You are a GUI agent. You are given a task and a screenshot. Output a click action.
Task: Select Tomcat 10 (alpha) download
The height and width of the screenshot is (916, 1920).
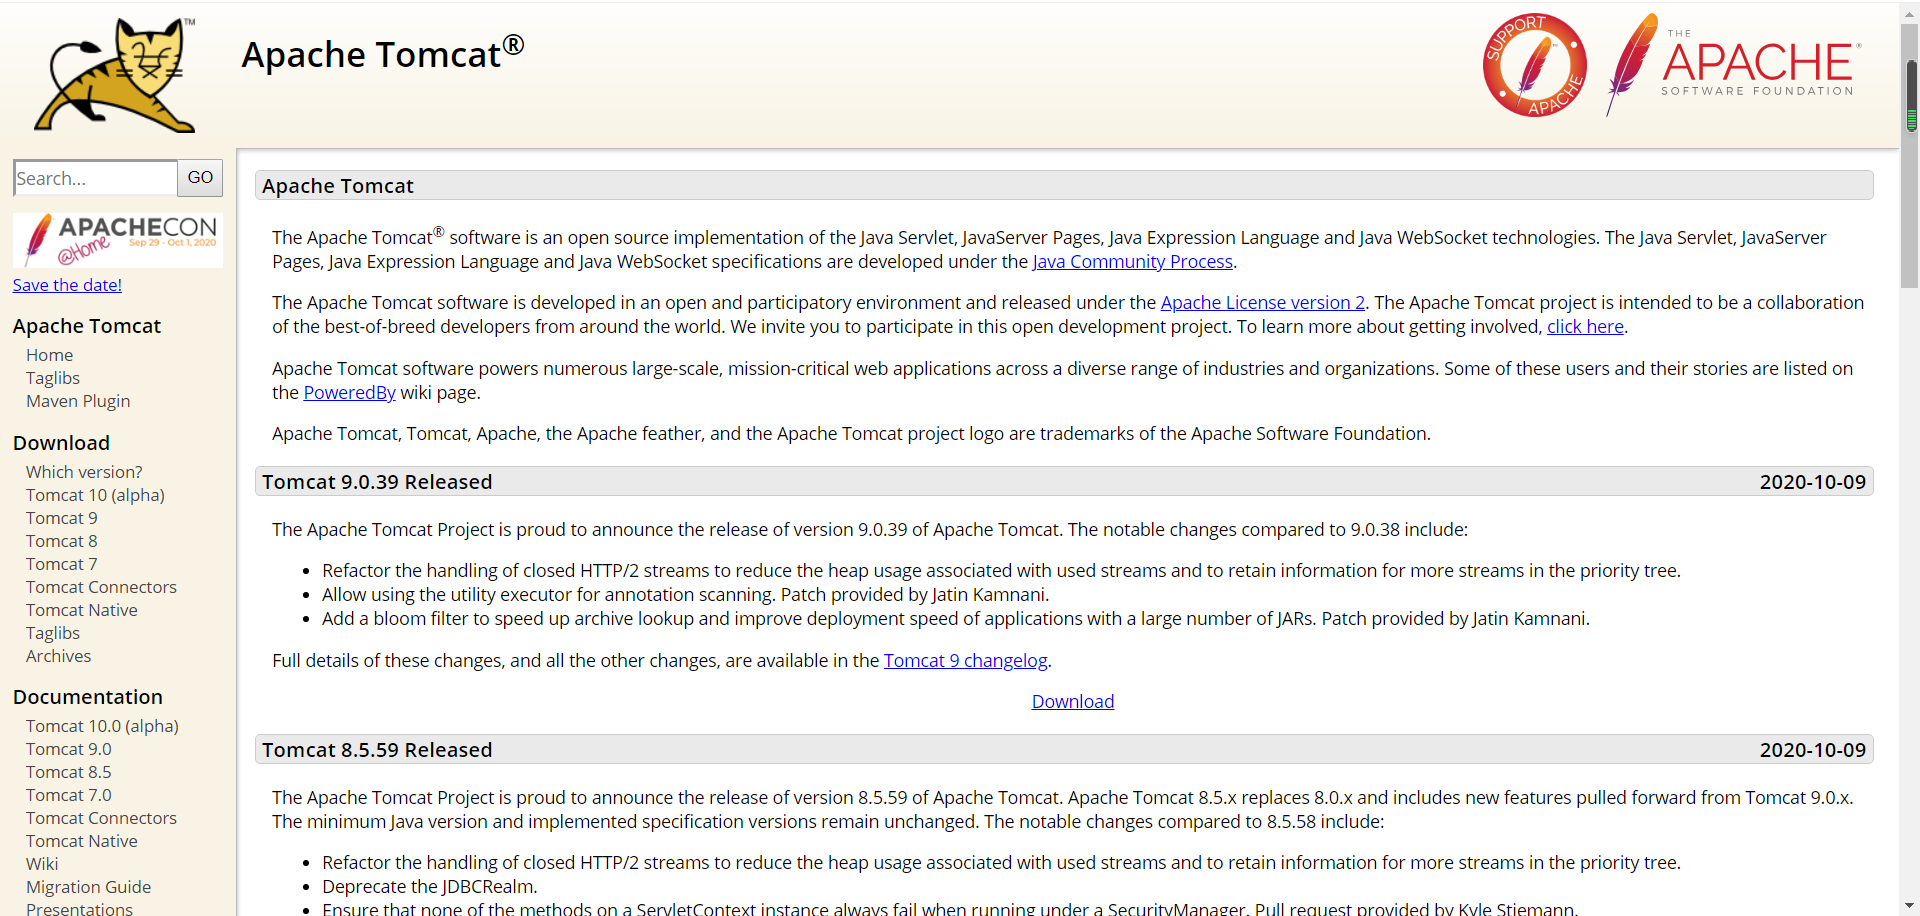pos(95,495)
